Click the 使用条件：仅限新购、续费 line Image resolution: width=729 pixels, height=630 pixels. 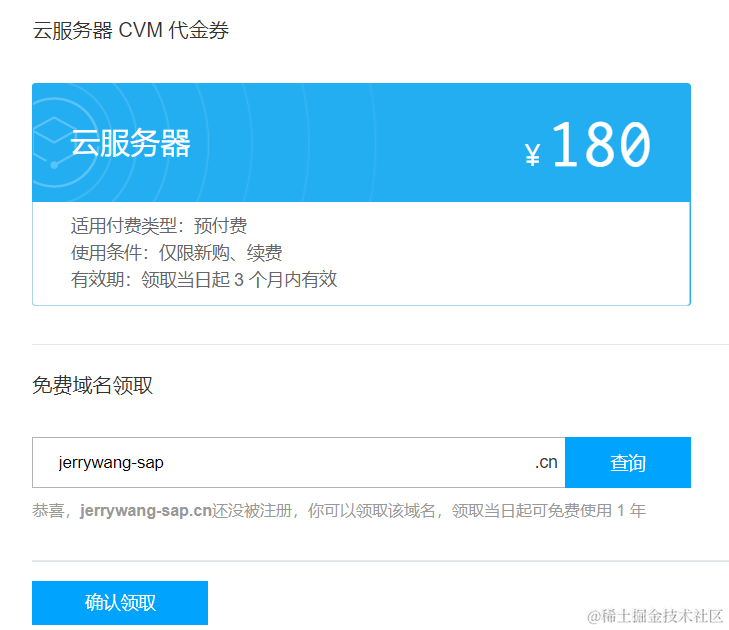click(x=177, y=252)
